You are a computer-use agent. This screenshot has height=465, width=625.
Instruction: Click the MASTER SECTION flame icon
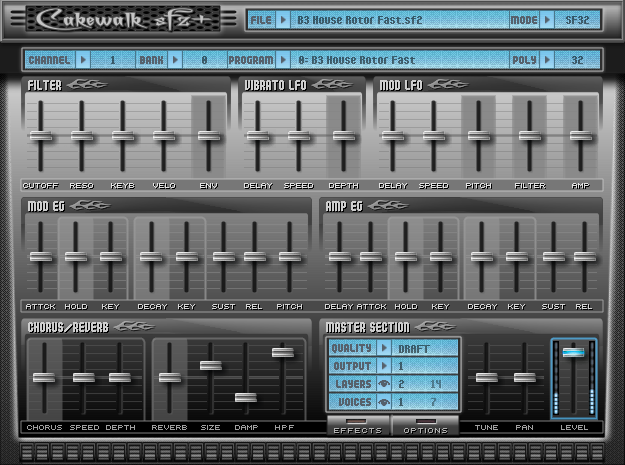pos(435,327)
